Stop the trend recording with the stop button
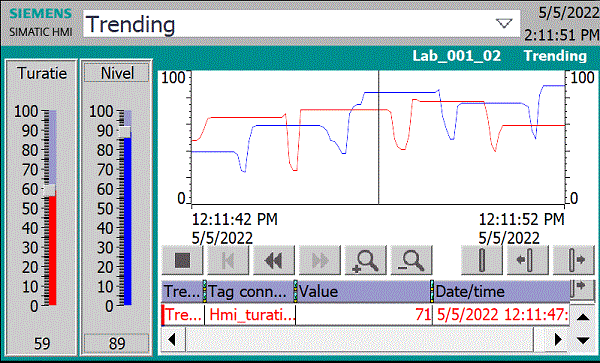 coord(183,260)
